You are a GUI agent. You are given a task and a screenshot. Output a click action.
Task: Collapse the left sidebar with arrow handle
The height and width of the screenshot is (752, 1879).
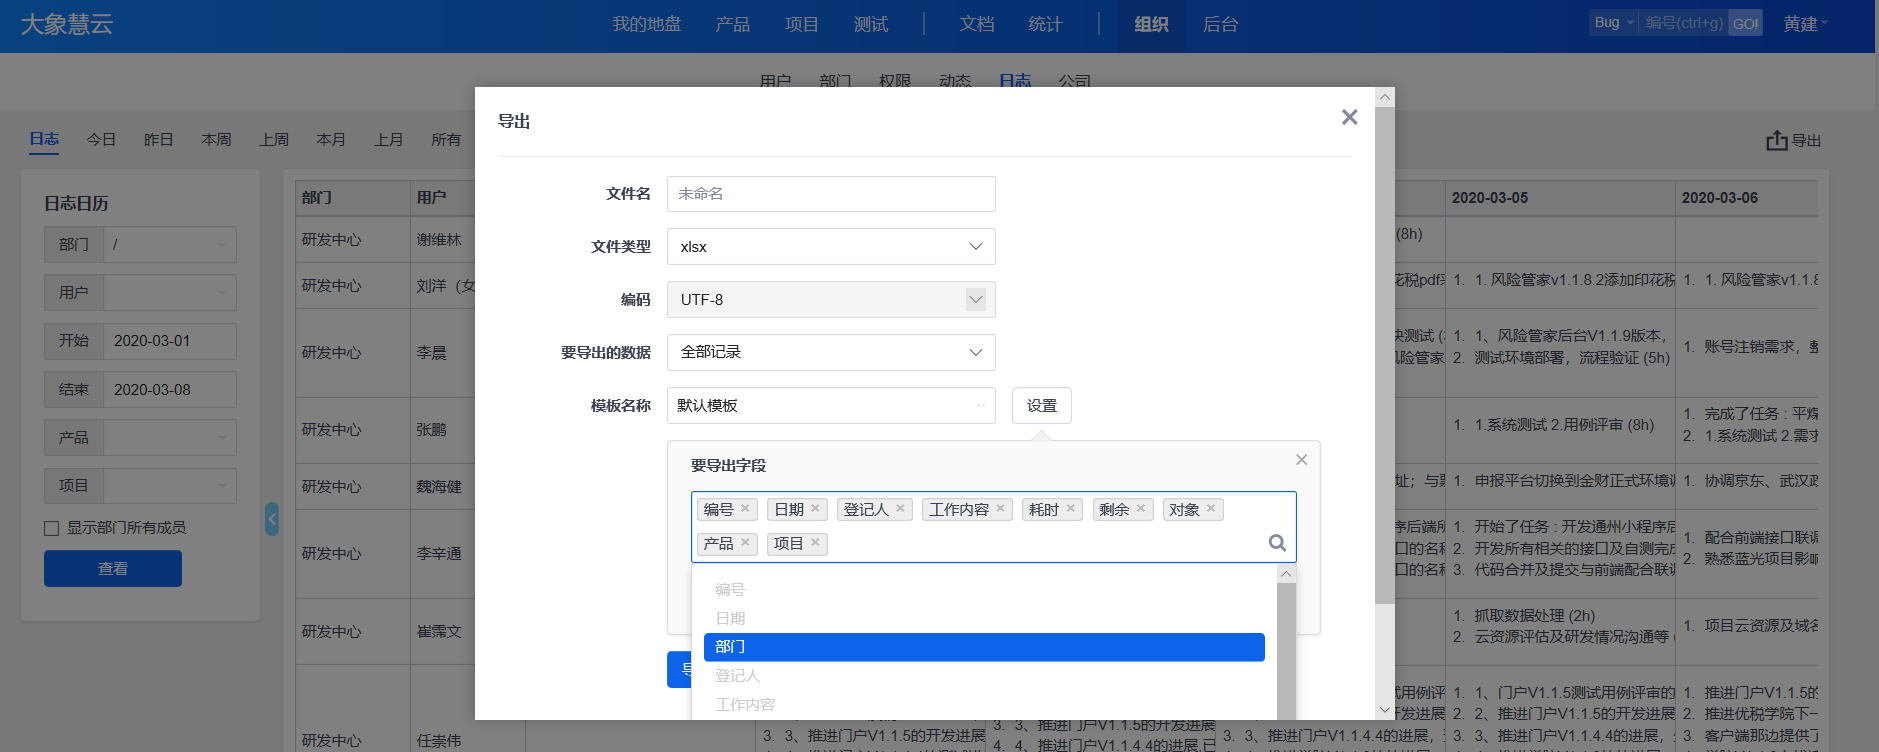pos(272,519)
